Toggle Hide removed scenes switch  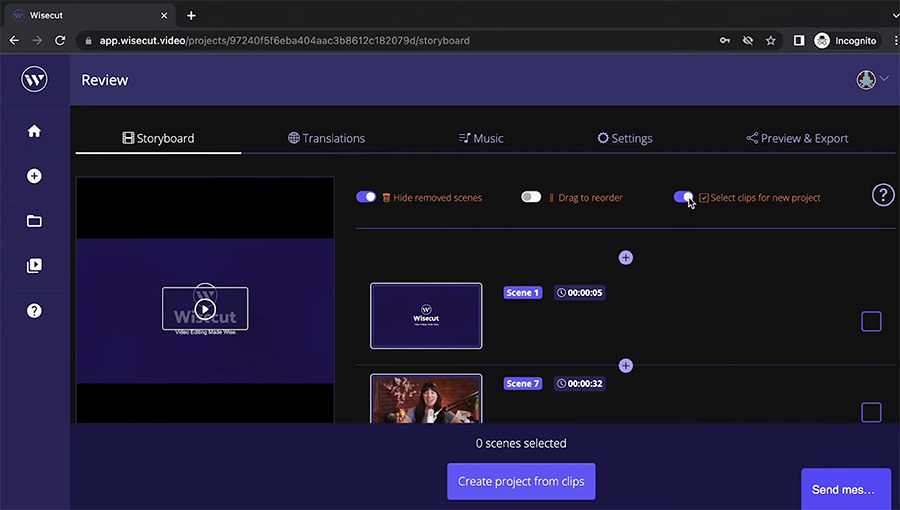tap(366, 197)
